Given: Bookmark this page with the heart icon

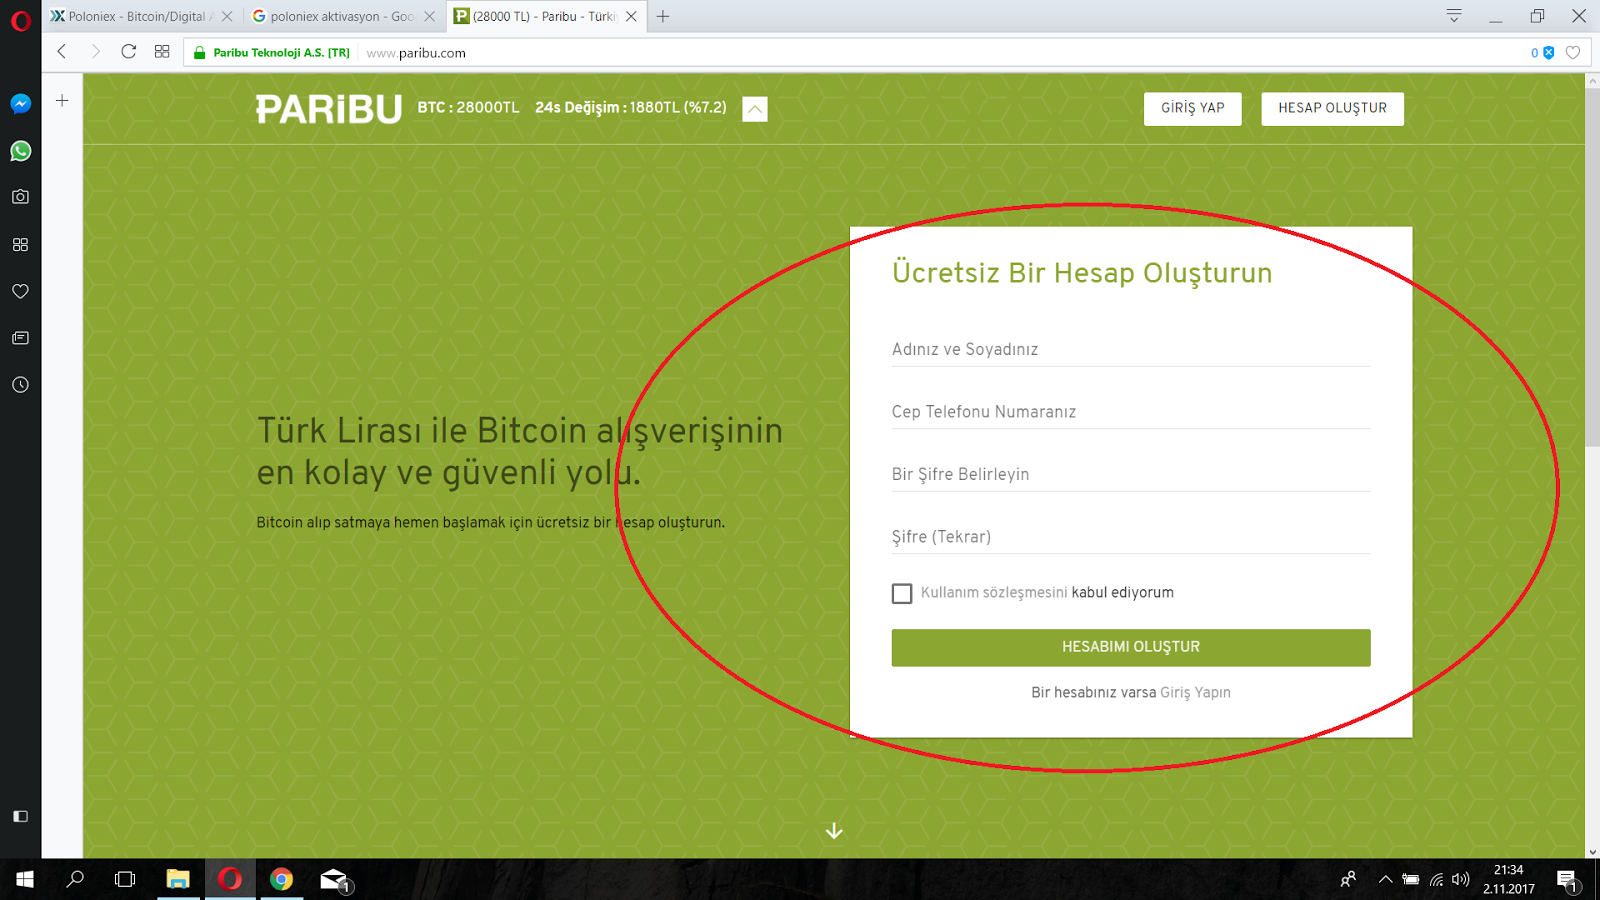Looking at the screenshot, I should [x=1573, y=53].
